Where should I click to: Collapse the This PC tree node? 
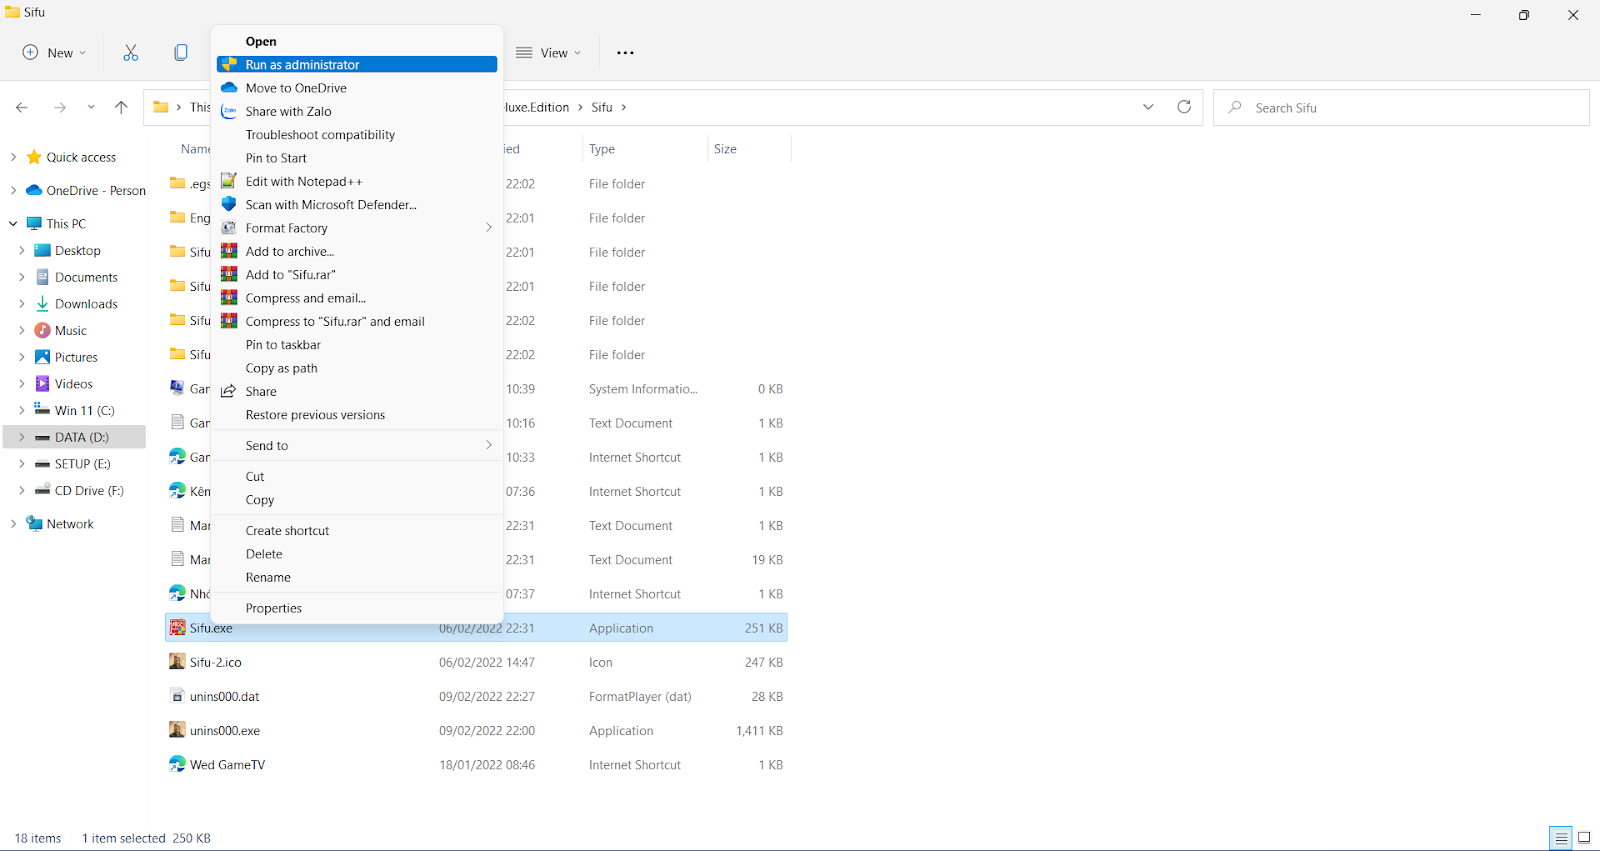pos(13,223)
